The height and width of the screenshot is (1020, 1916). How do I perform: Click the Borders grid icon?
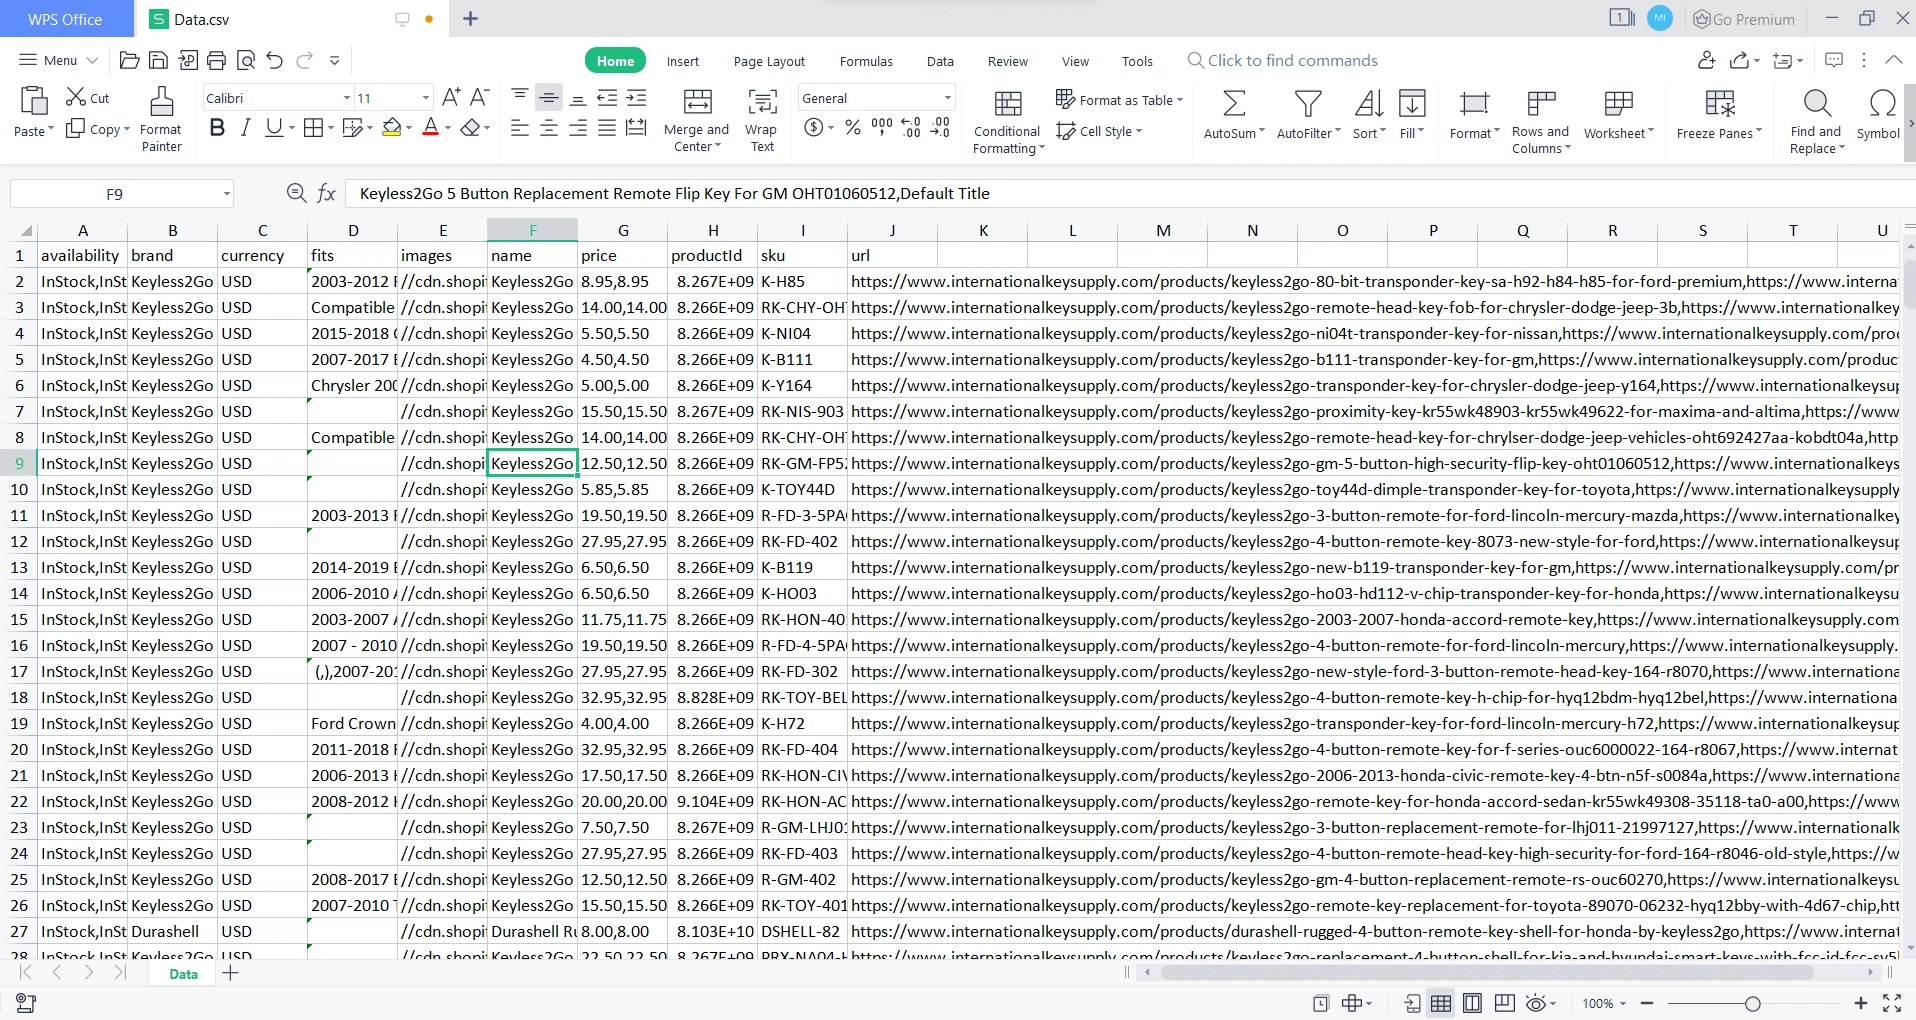point(313,127)
